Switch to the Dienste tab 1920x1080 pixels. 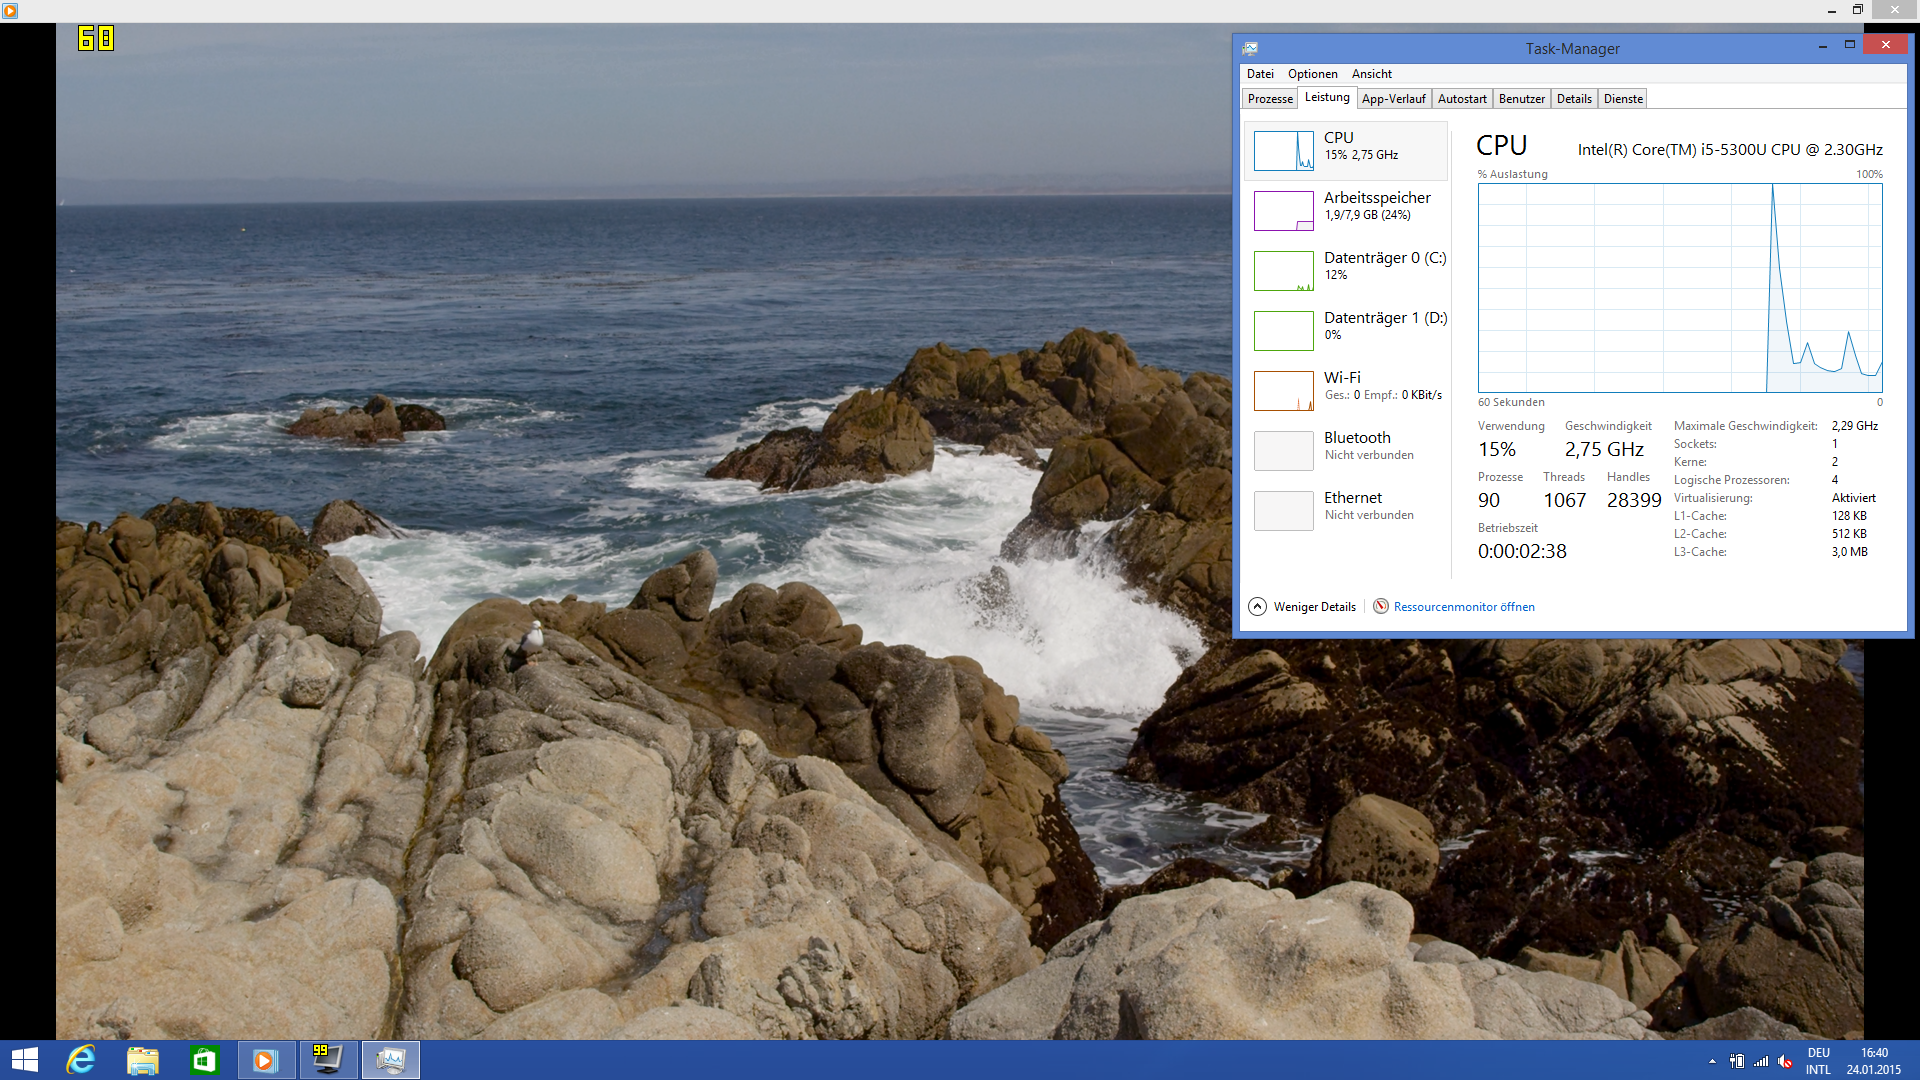point(1623,99)
